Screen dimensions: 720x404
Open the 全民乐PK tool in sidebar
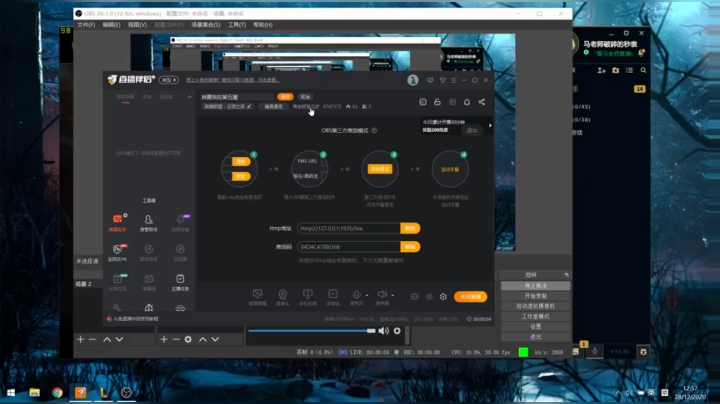pyautogui.click(x=118, y=252)
